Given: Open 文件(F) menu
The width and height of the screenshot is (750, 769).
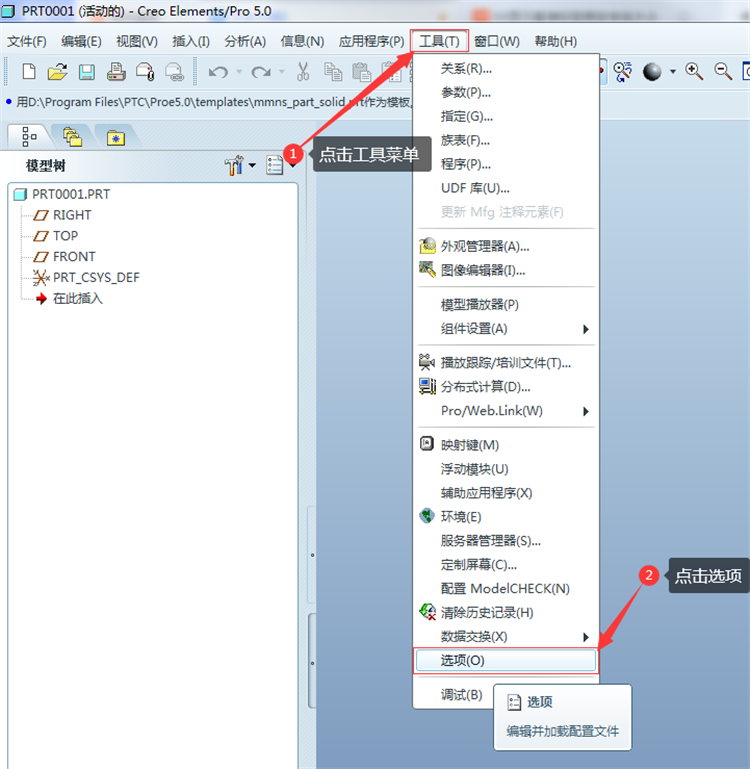Looking at the screenshot, I should click(27, 42).
